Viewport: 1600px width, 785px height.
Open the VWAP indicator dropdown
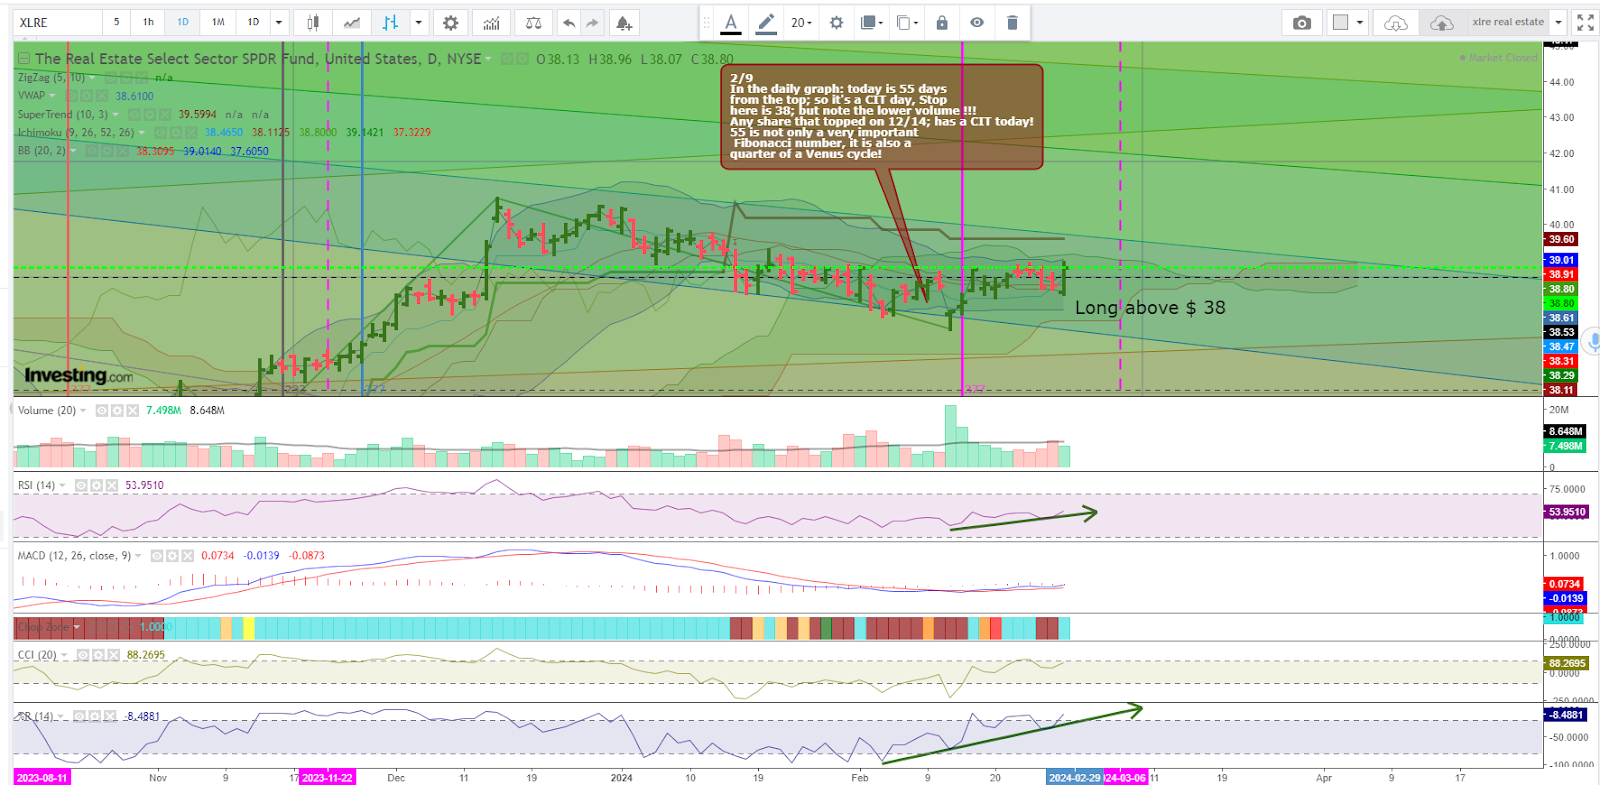coord(52,96)
